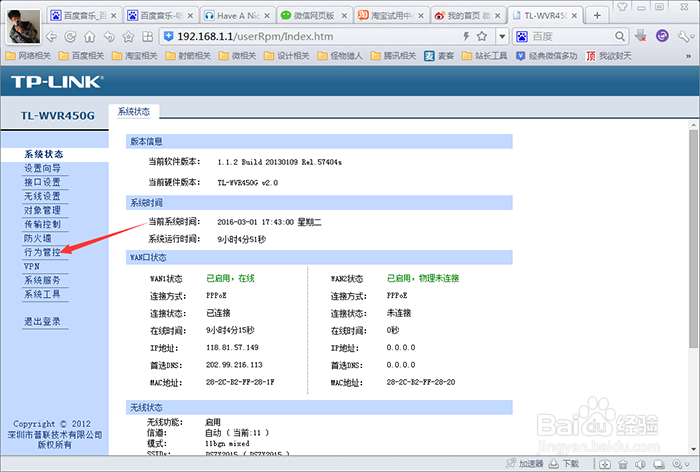Open the 腾讯相关 bookmark folder
The height and width of the screenshot is (472, 700).
click(x=393, y=56)
